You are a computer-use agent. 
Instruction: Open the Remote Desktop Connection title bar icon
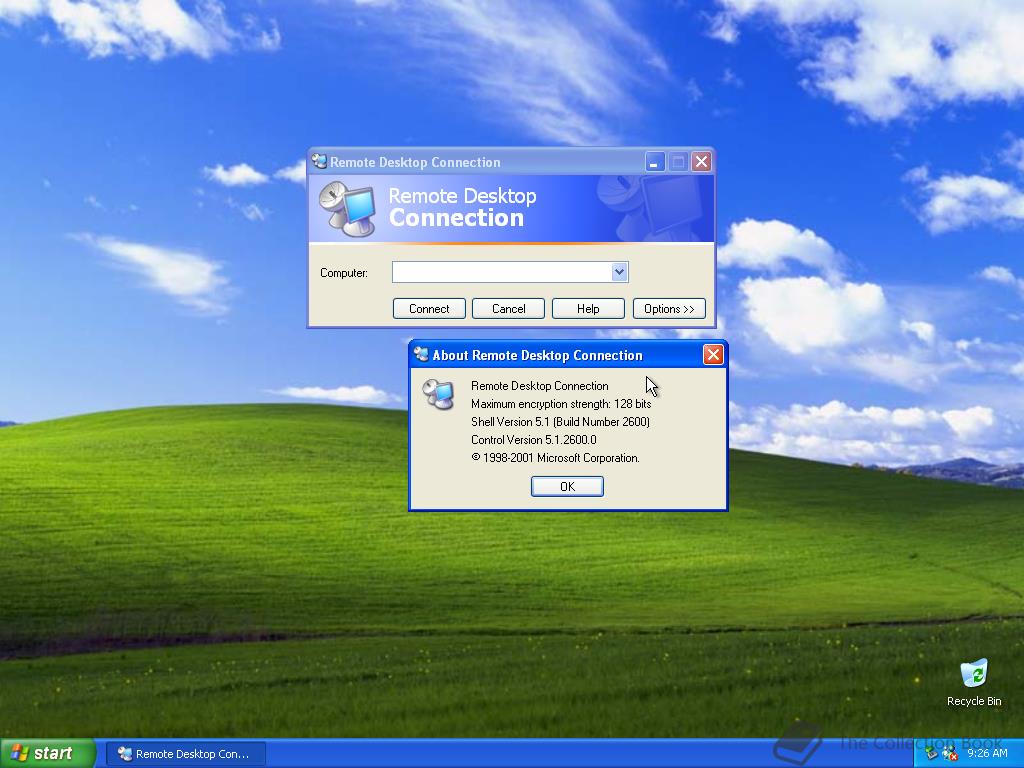[x=319, y=161]
